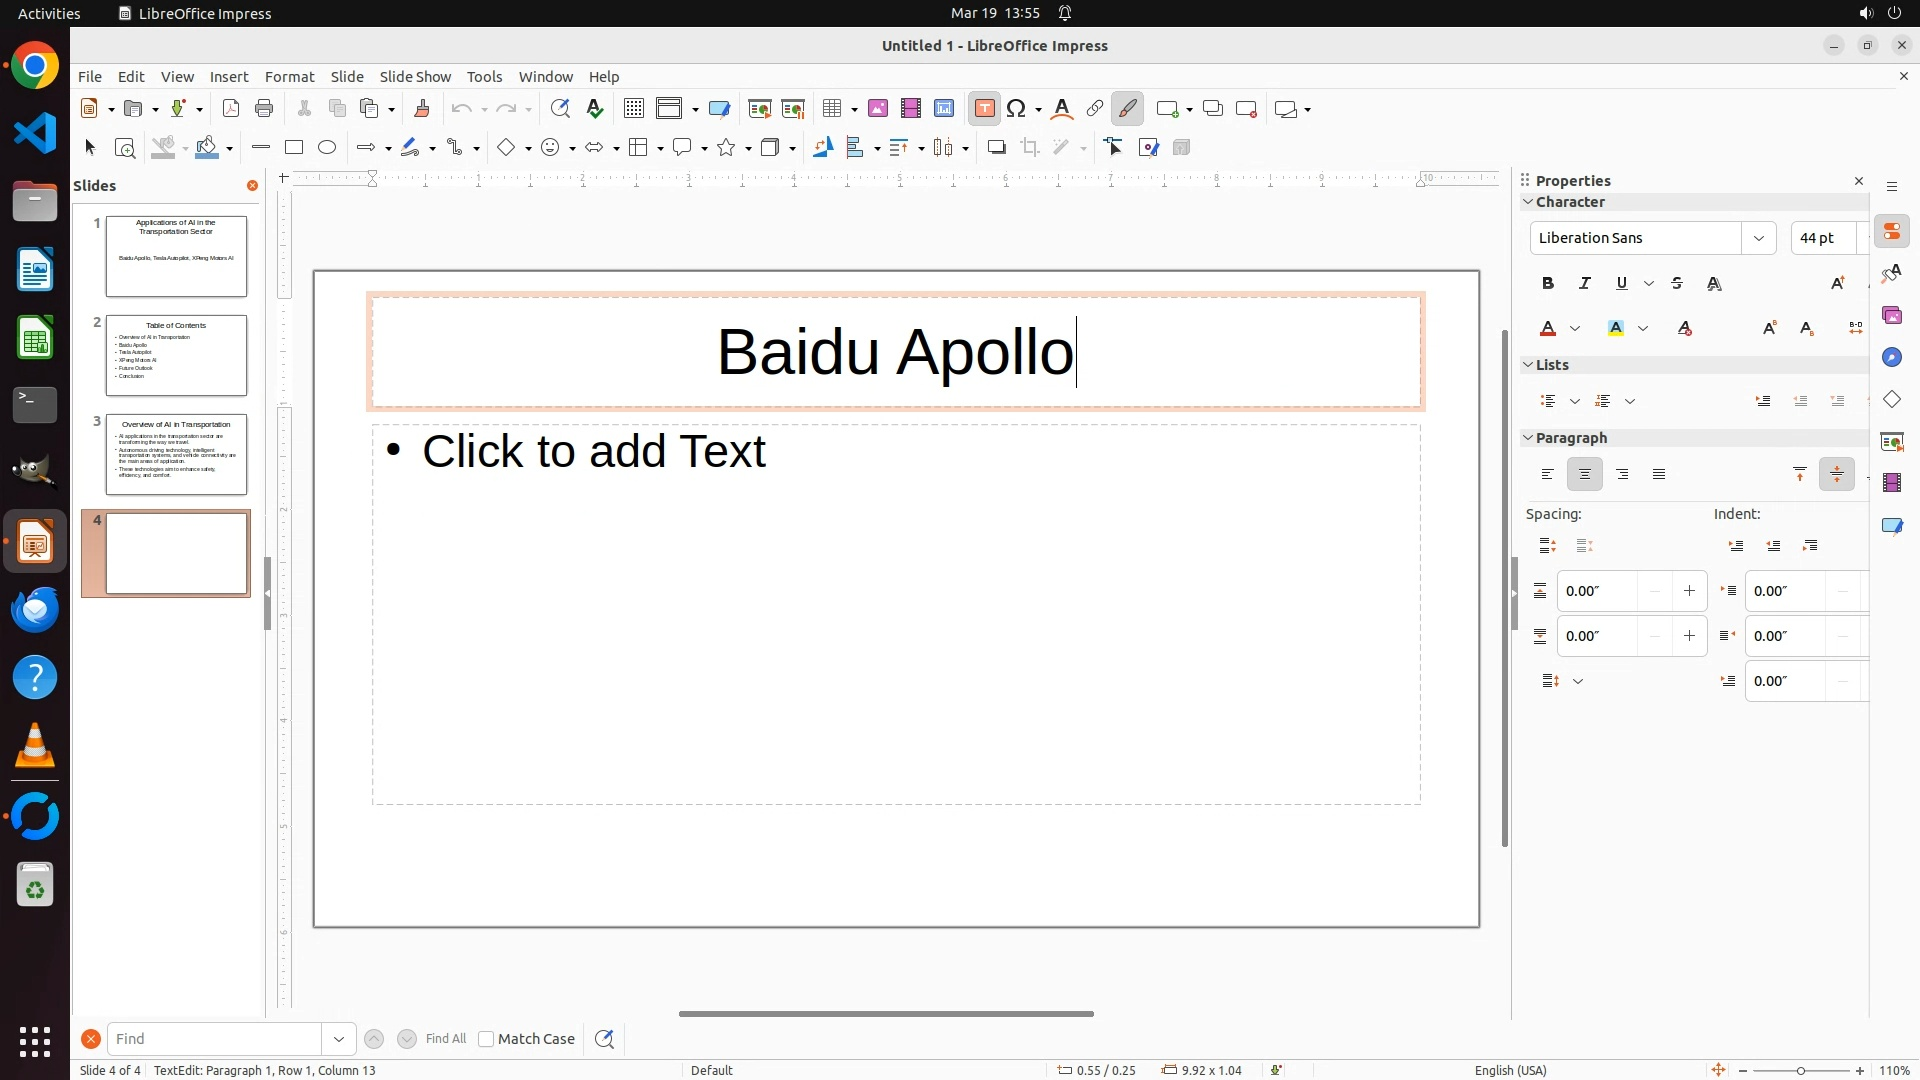Enable the Match Case checkbox
Image resolution: width=1920 pixels, height=1080 pixels.
click(x=486, y=1039)
